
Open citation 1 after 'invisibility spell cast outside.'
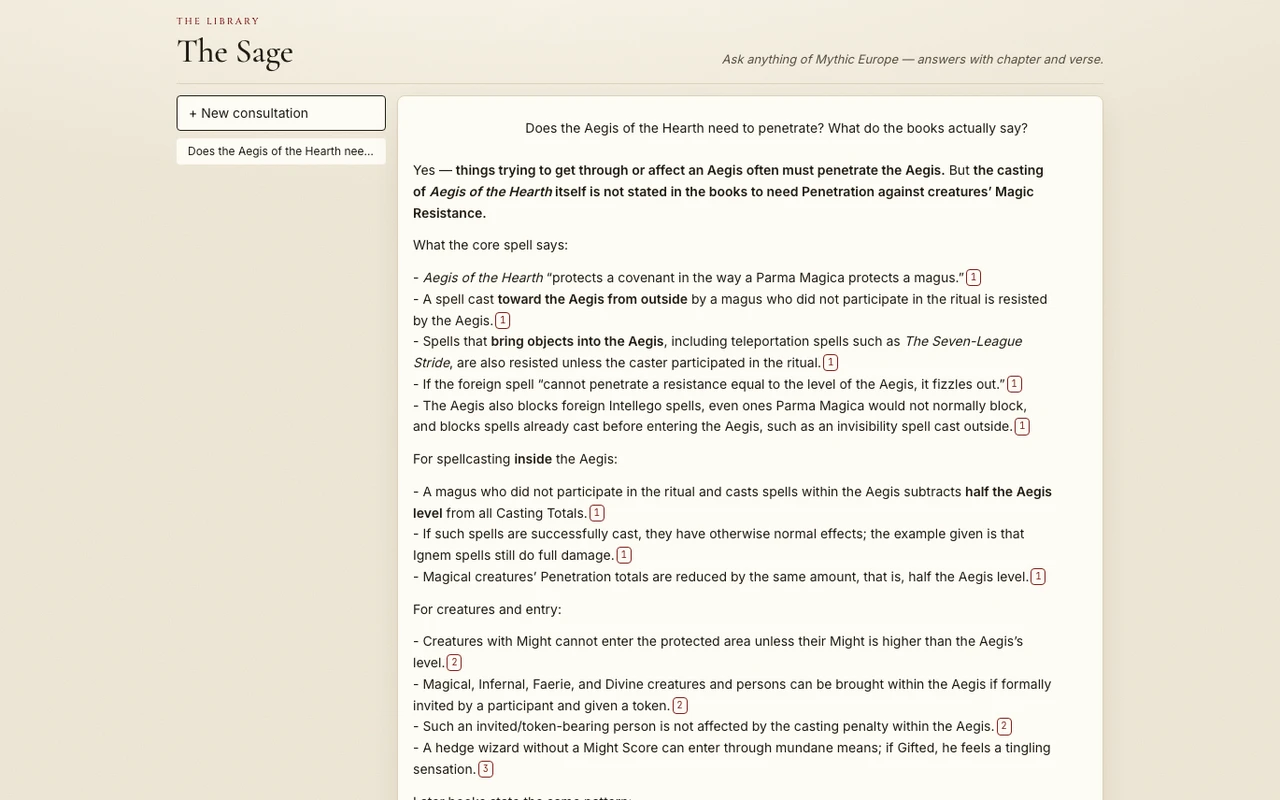1022,427
